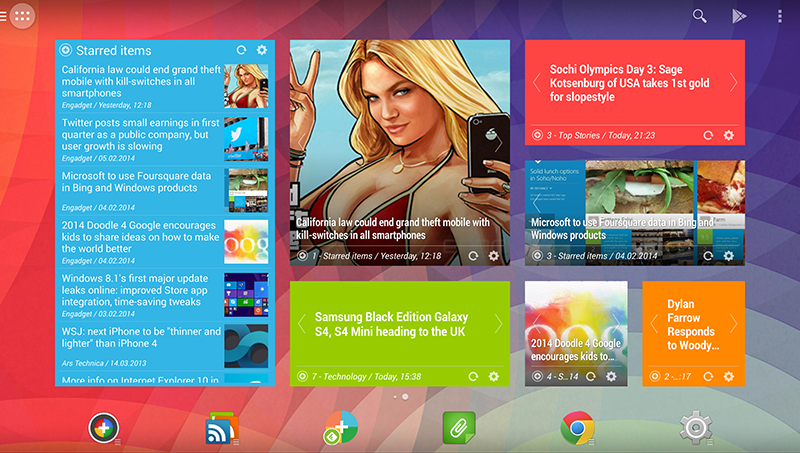Select the second home screen page dot
800x453 pixels.
click(x=405, y=397)
